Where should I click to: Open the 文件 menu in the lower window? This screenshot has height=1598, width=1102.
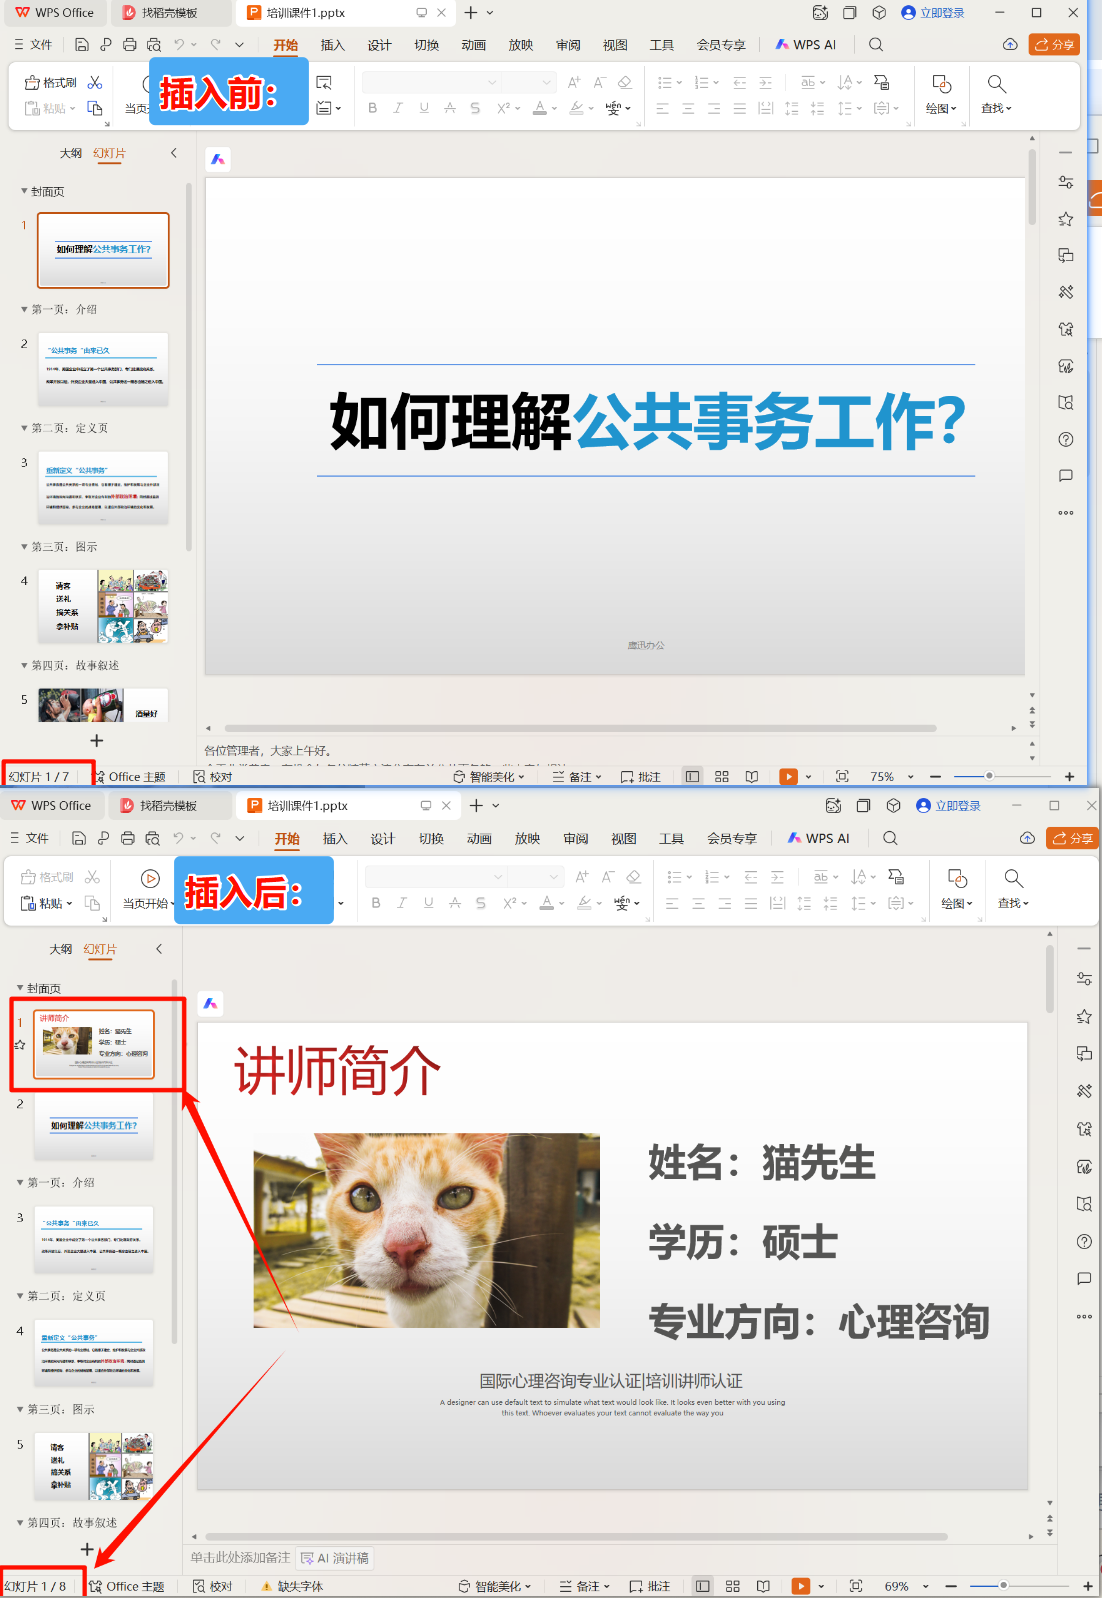tap(29, 838)
